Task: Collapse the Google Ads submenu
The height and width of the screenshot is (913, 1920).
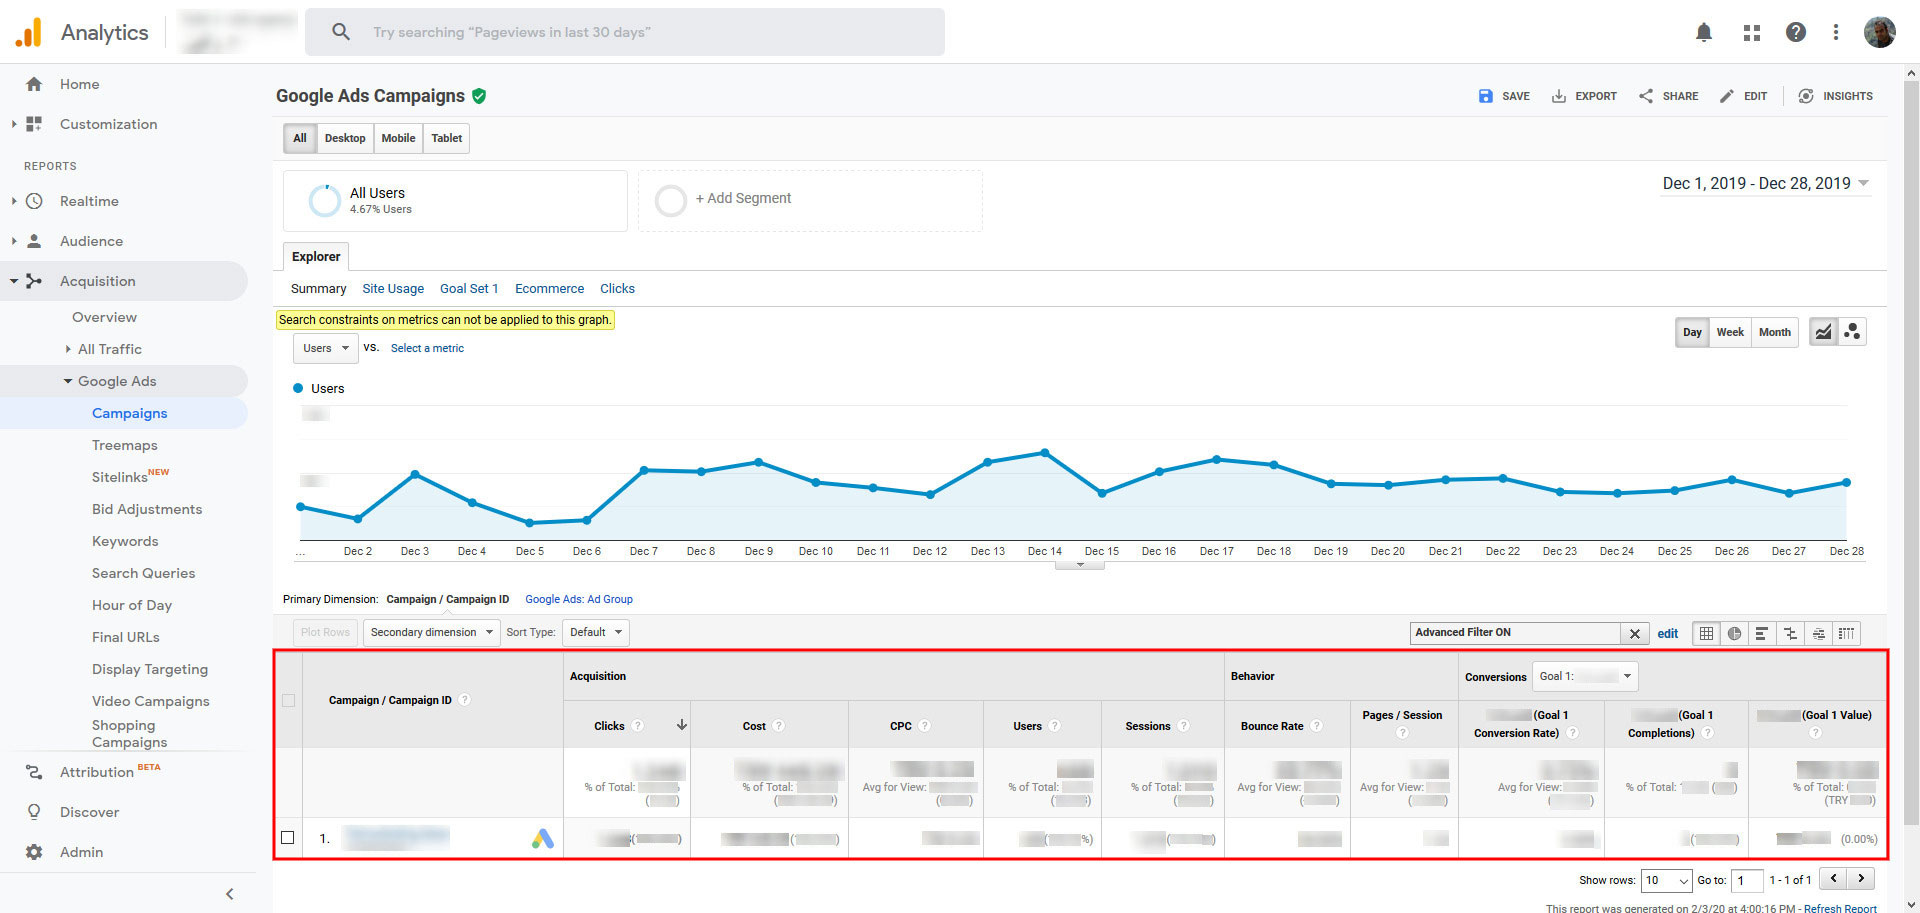Action: pyautogui.click(x=68, y=381)
